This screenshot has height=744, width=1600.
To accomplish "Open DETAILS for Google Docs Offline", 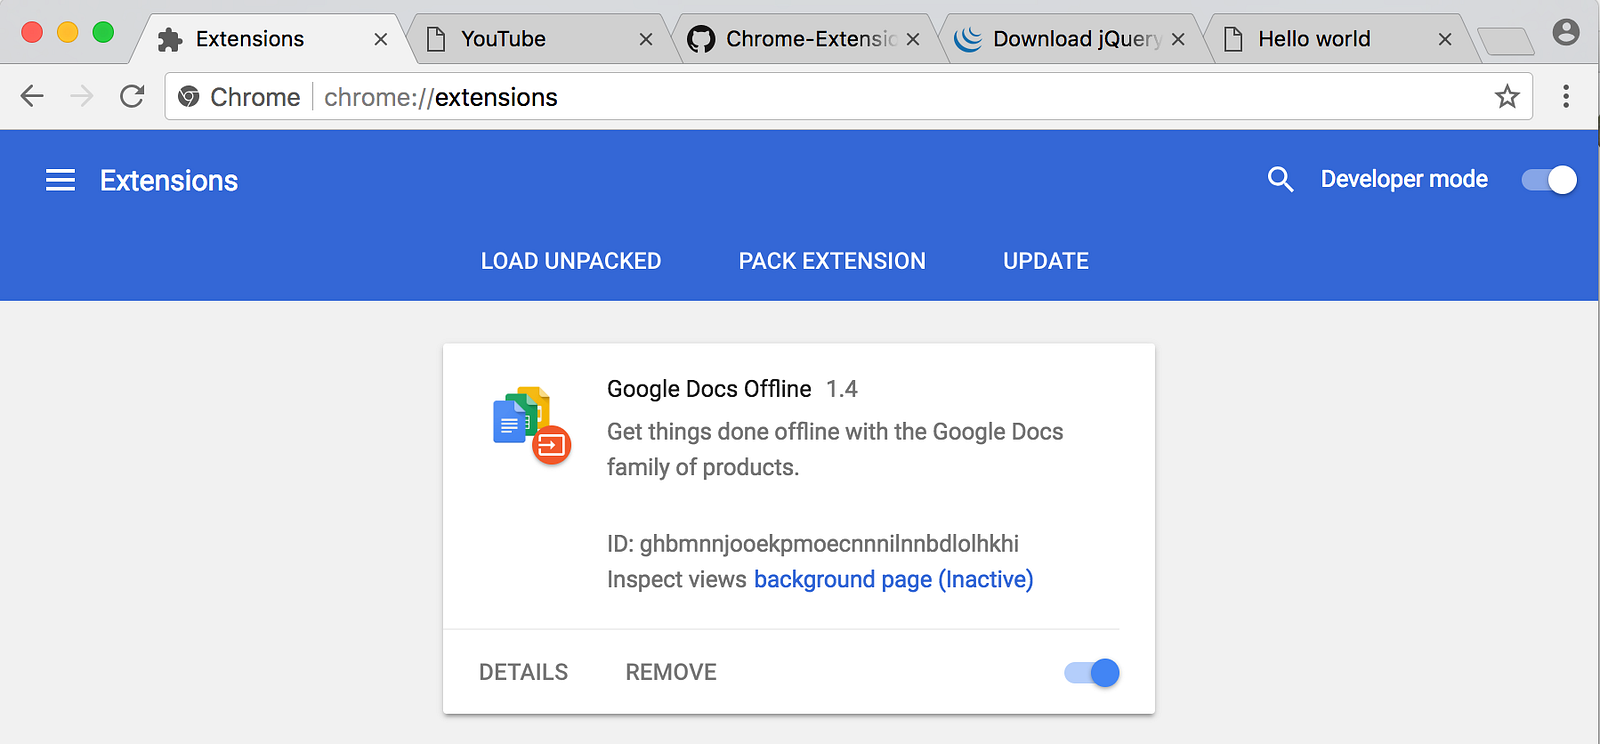I will [523, 672].
